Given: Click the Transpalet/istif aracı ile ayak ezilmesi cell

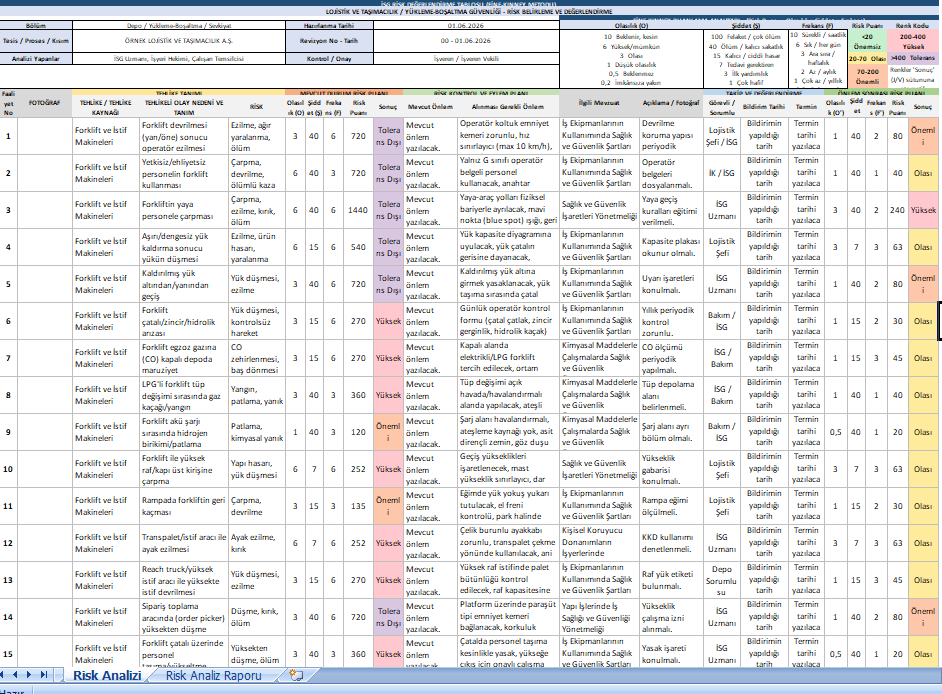Looking at the screenshot, I should coord(184,543).
